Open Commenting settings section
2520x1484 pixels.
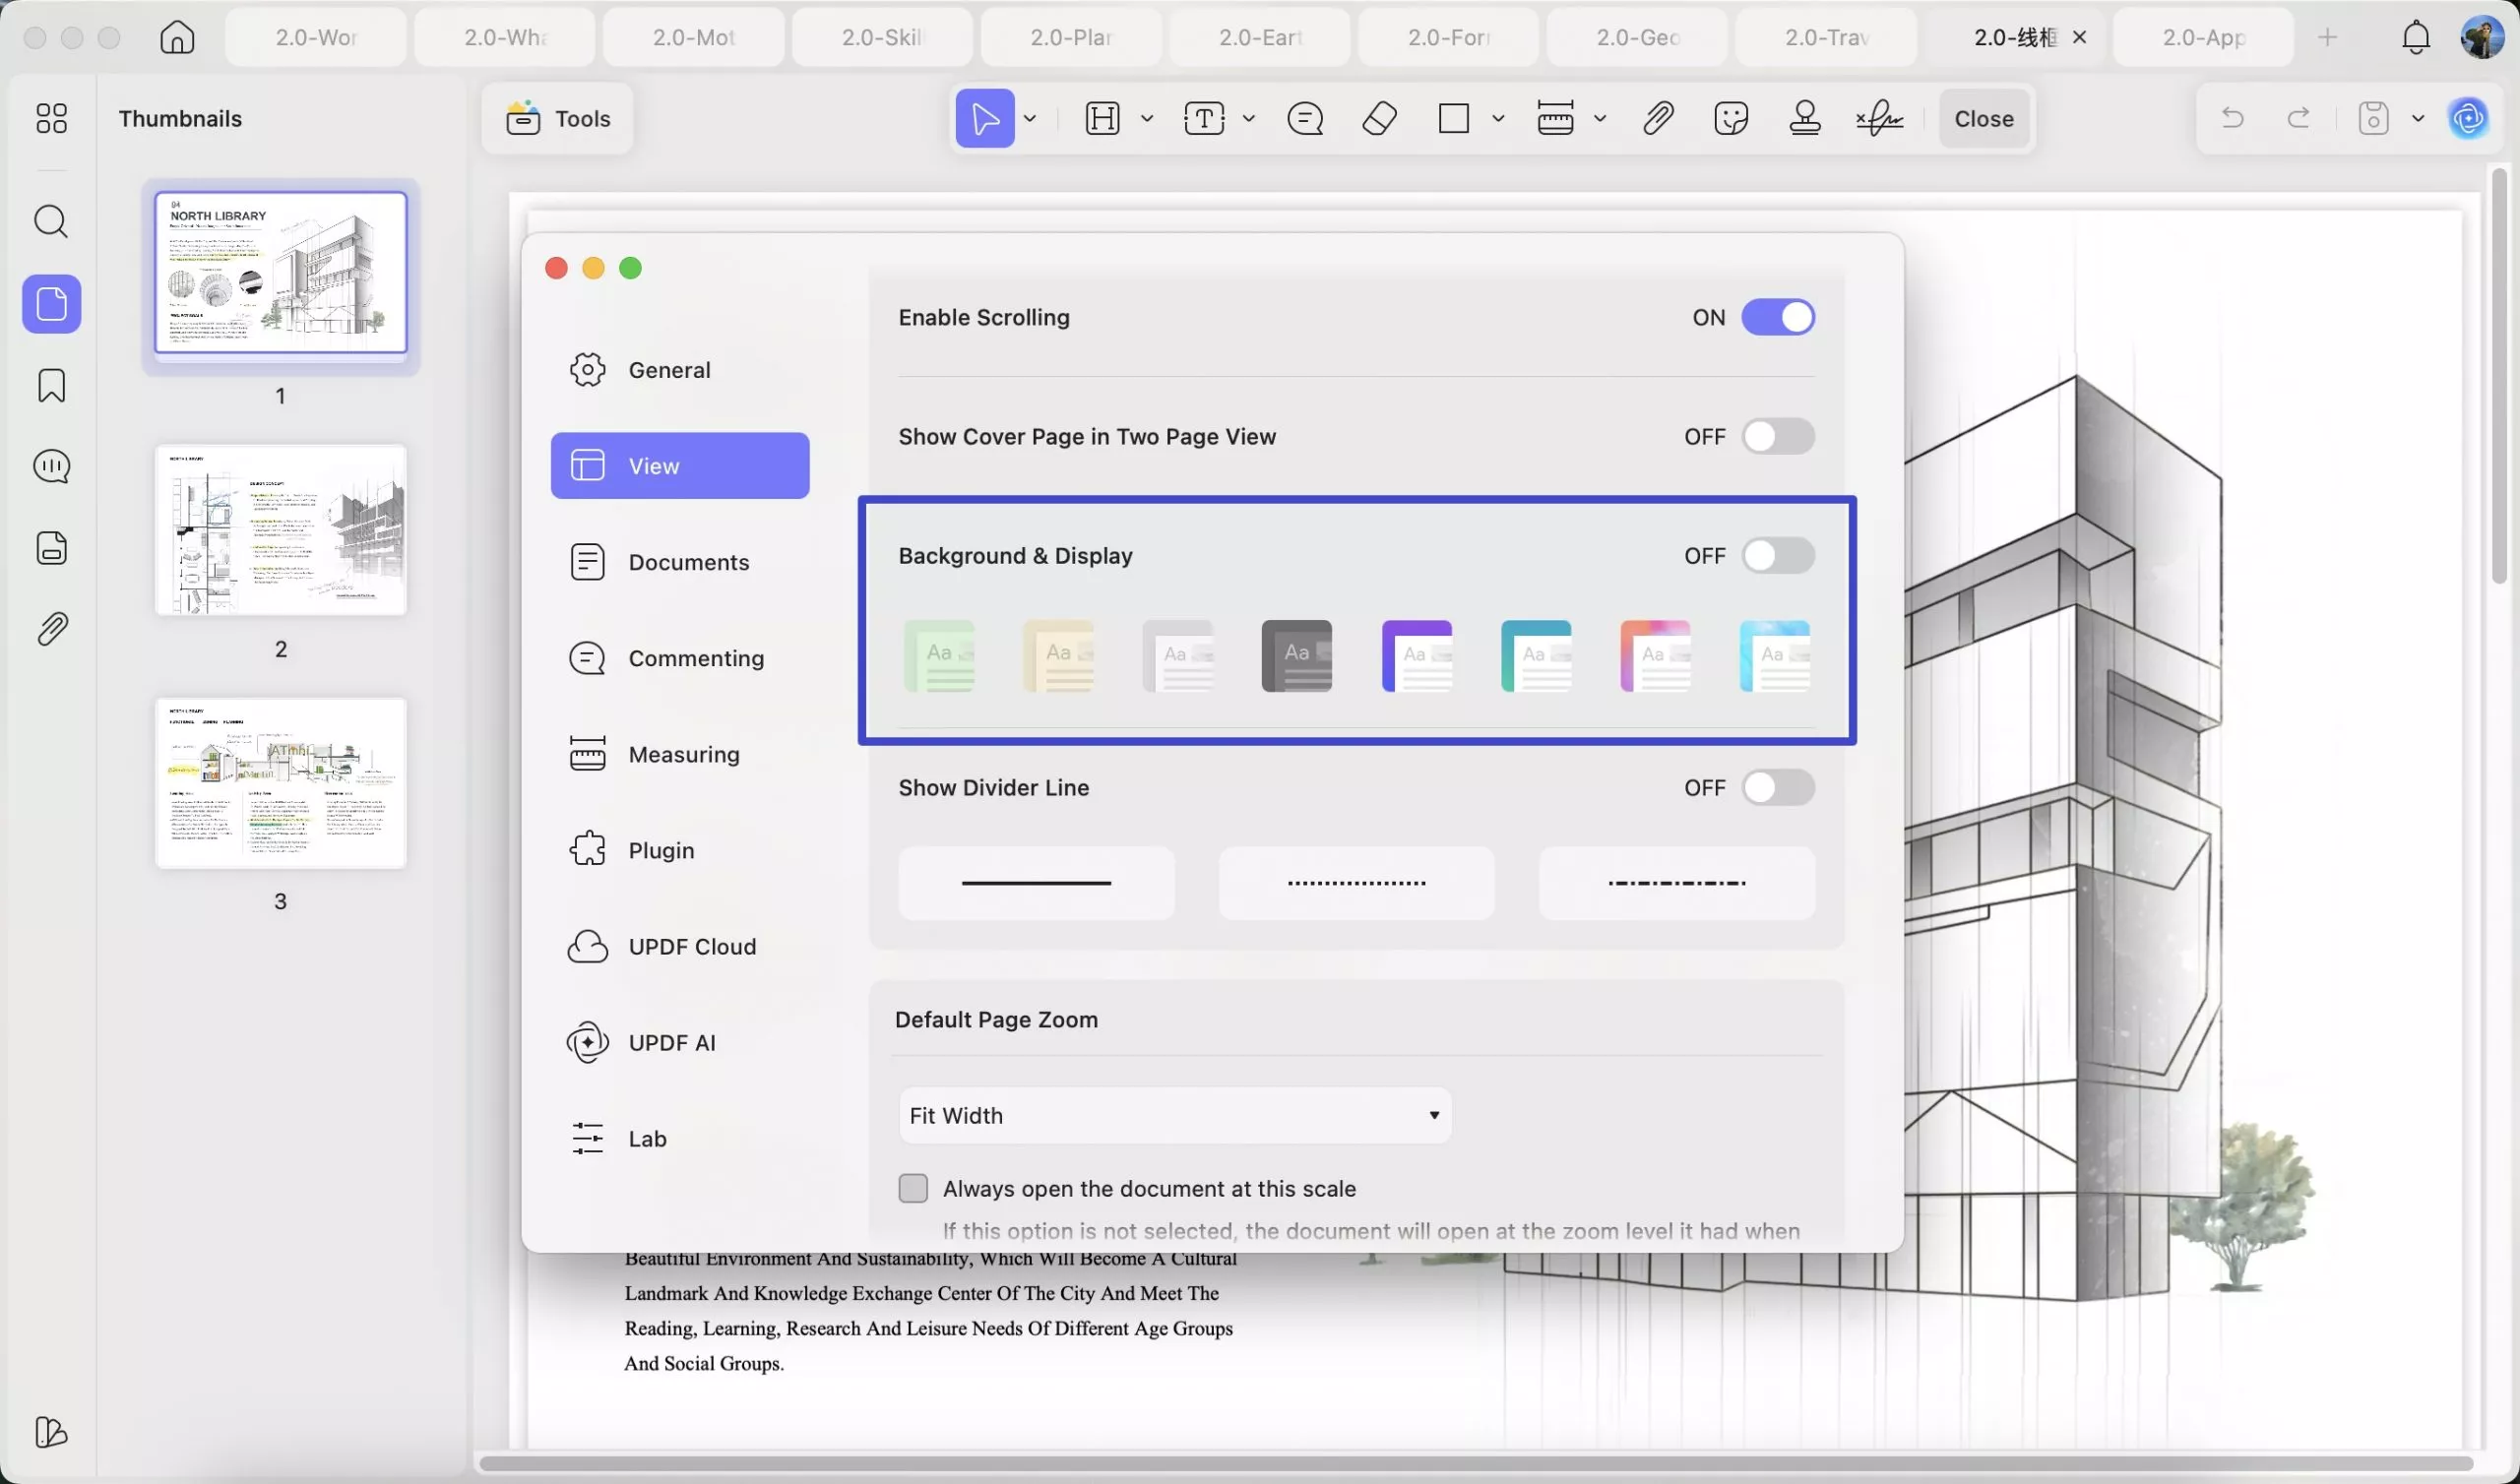[x=680, y=658]
